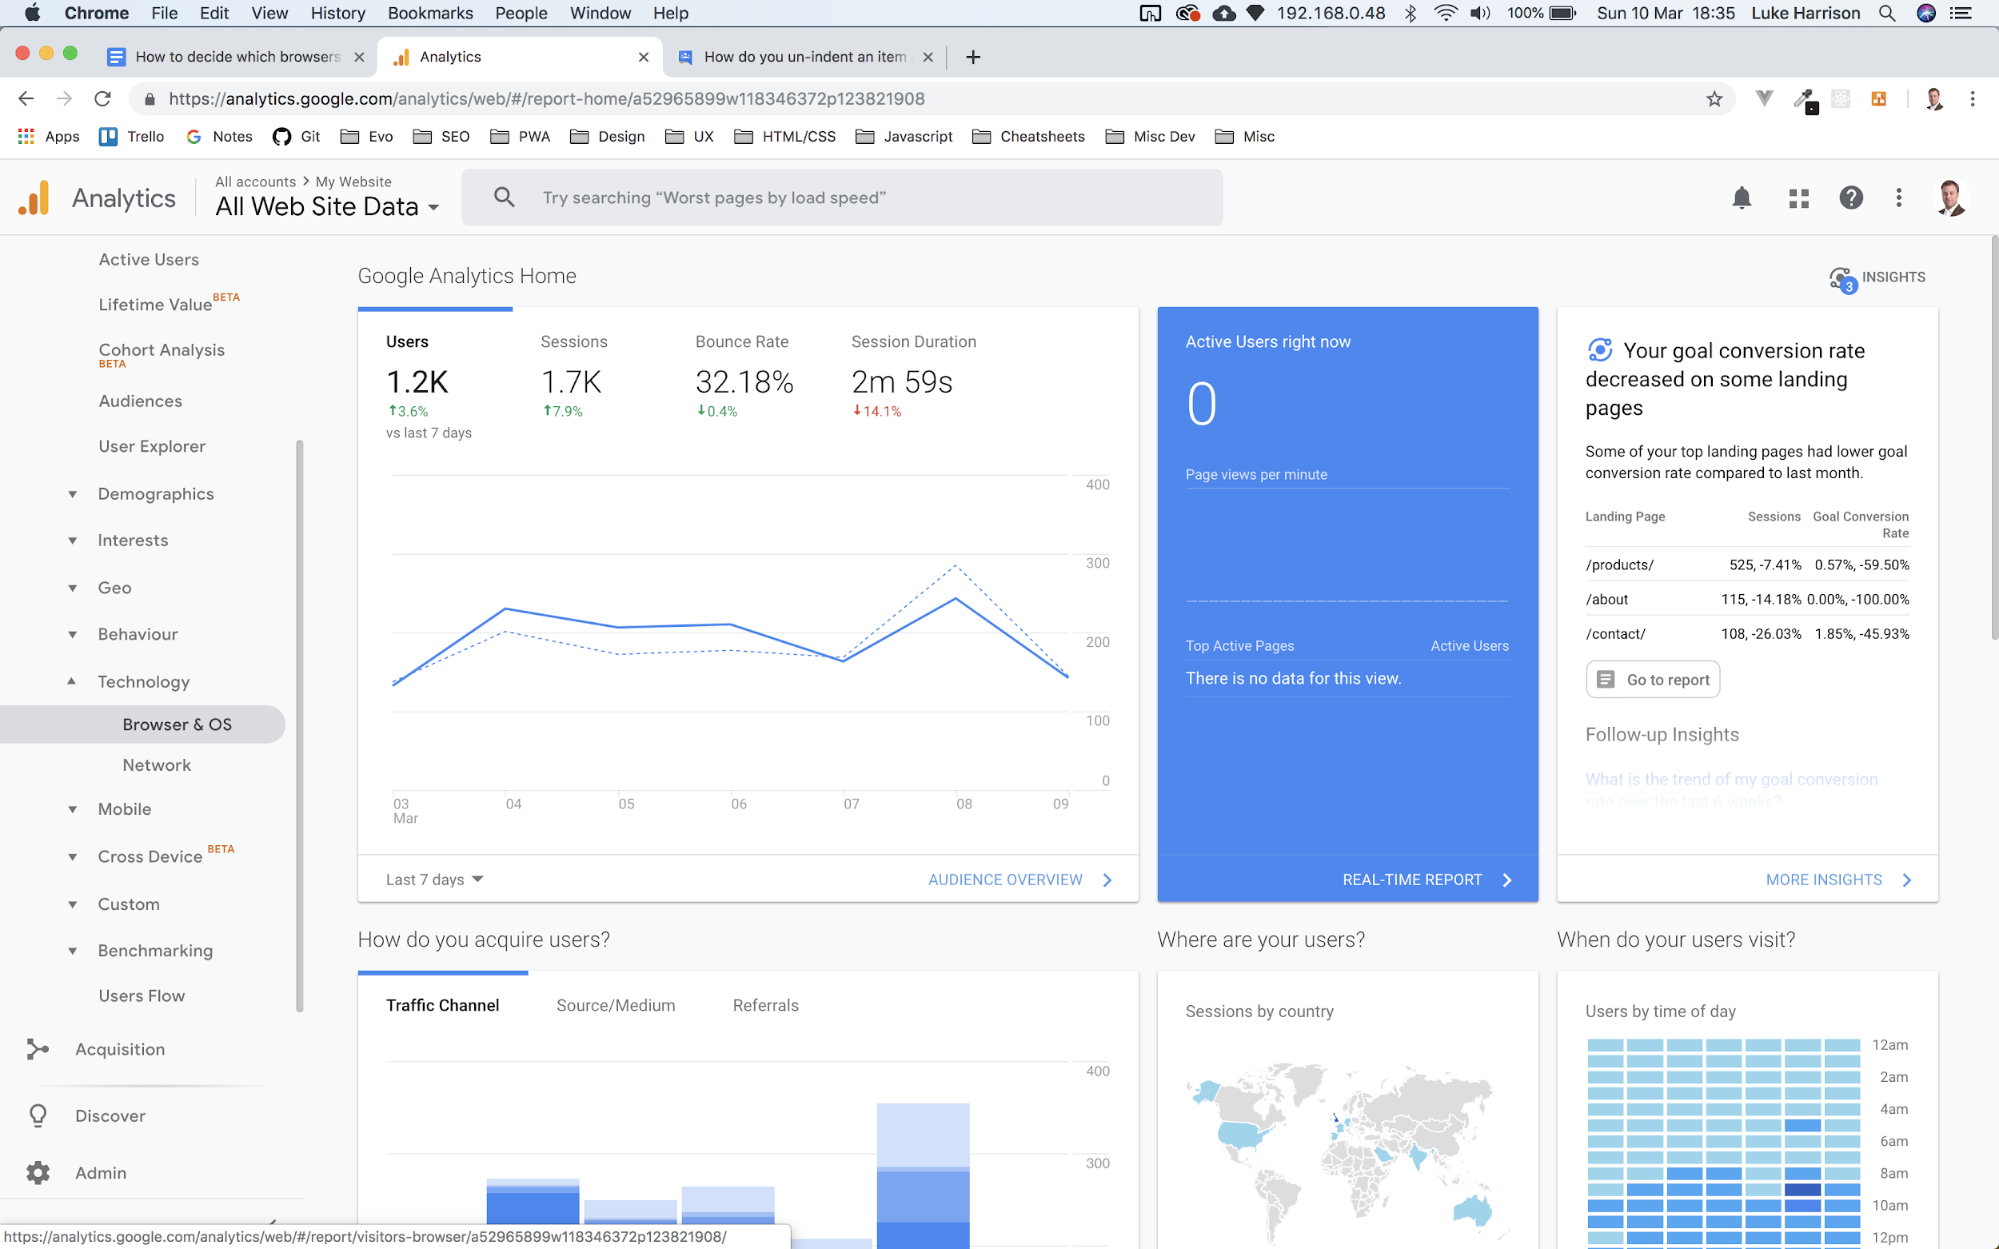Click the Discover lightbulb icon
The height and width of the screenshot is (1249, 1999).
click(38, 1115)
